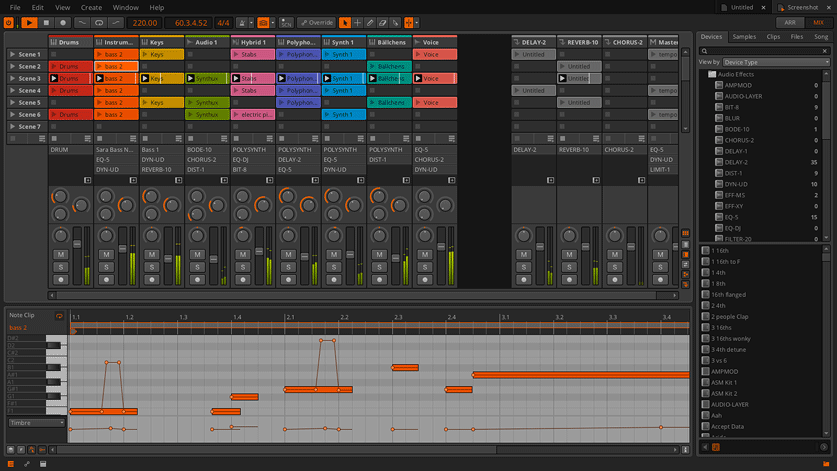Image resolution: width=837 pixels, height=471 pixels.
Task: Mute the Drums track
Action: [x=60, y=255]
